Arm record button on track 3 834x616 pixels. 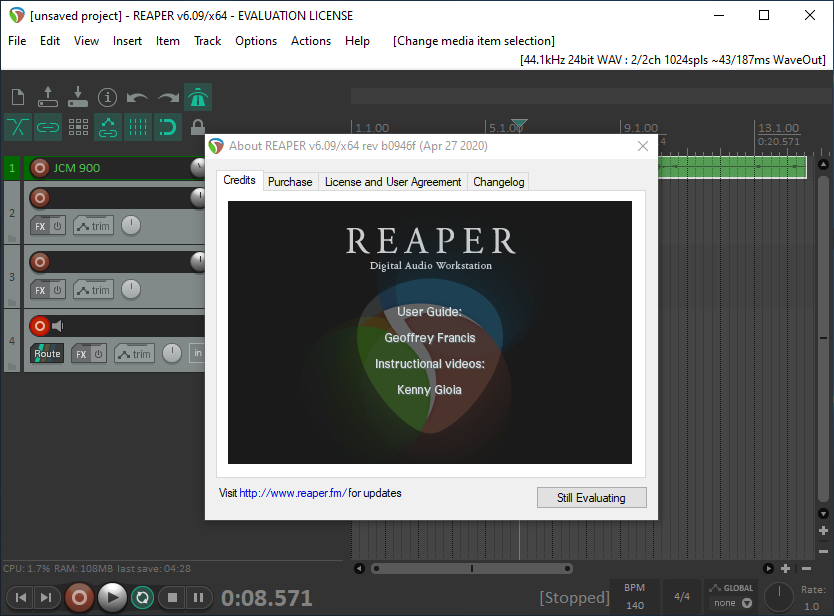click(x=39, y=262)
